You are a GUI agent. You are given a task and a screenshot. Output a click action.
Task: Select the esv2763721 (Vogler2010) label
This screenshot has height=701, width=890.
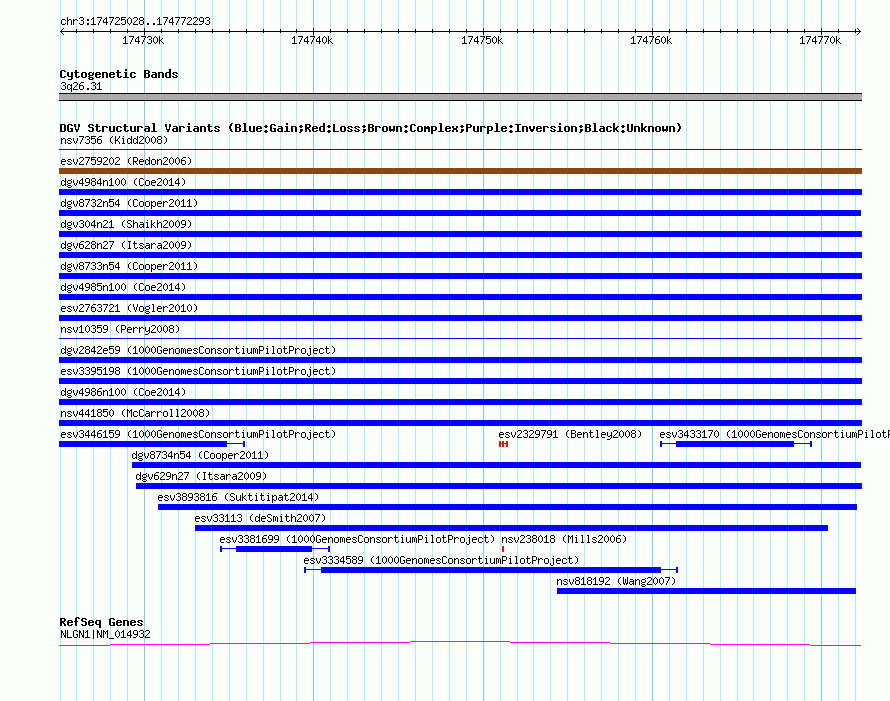[129, 308]
